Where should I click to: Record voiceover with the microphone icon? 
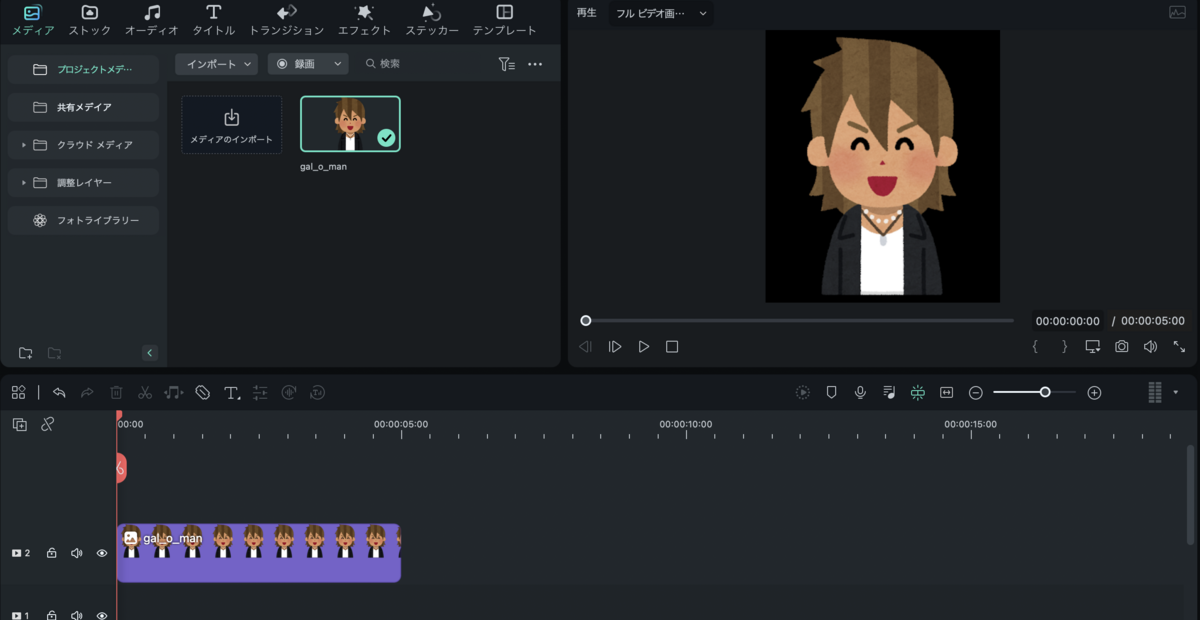(860, 393)
